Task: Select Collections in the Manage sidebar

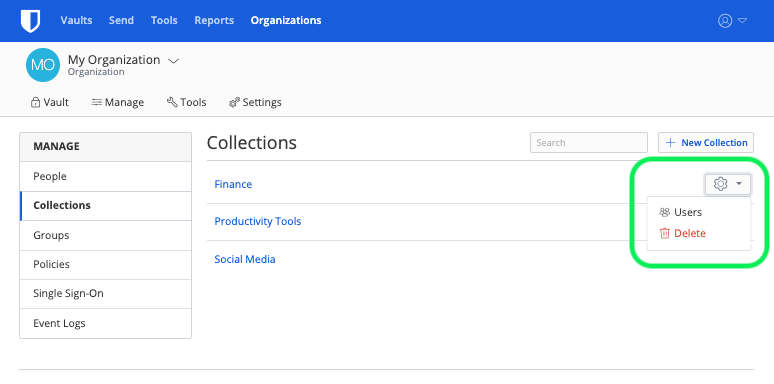Action: [x=106, y=205]
